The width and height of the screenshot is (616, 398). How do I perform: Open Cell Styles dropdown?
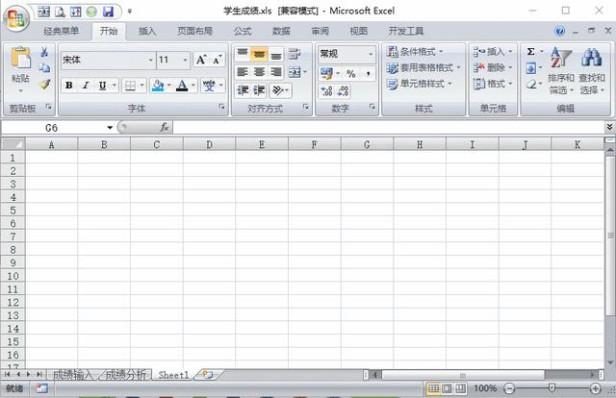419,84
